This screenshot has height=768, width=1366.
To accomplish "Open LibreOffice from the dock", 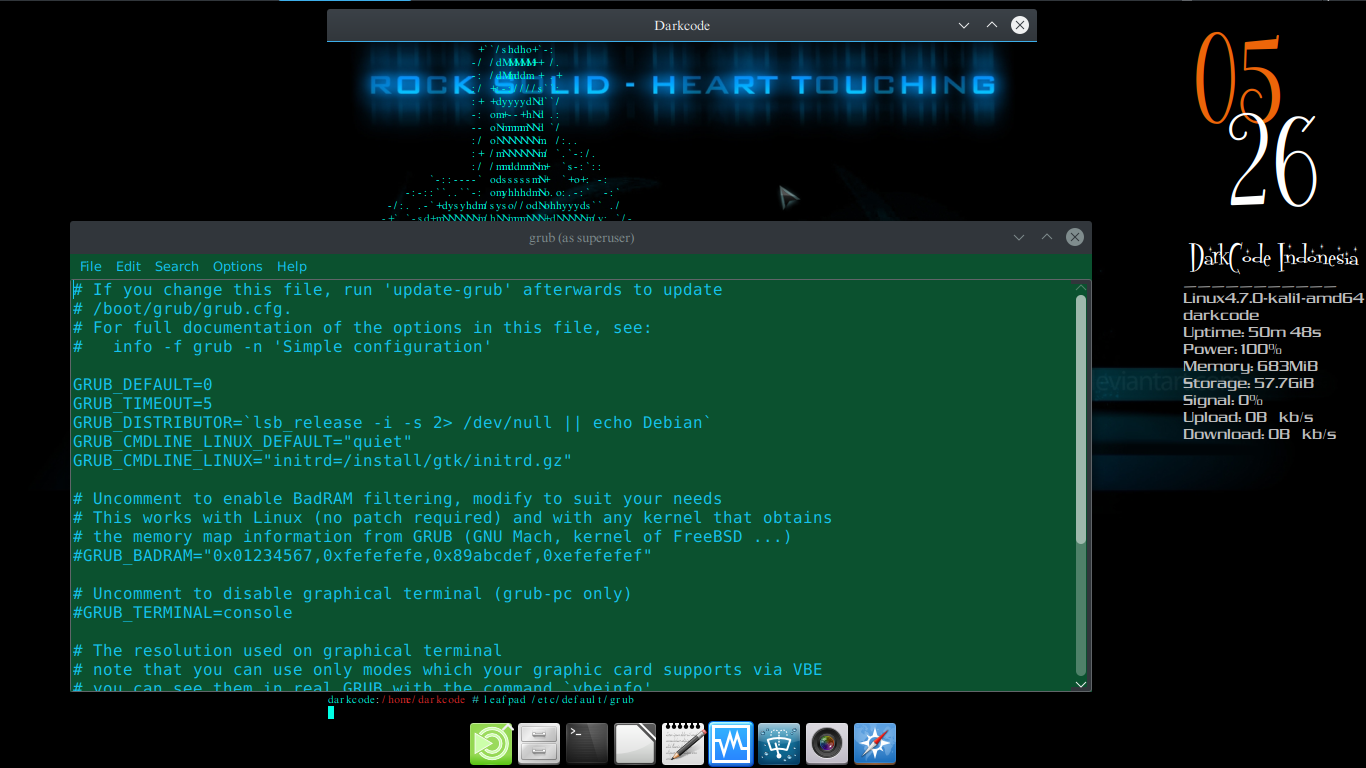I will 635,744.
